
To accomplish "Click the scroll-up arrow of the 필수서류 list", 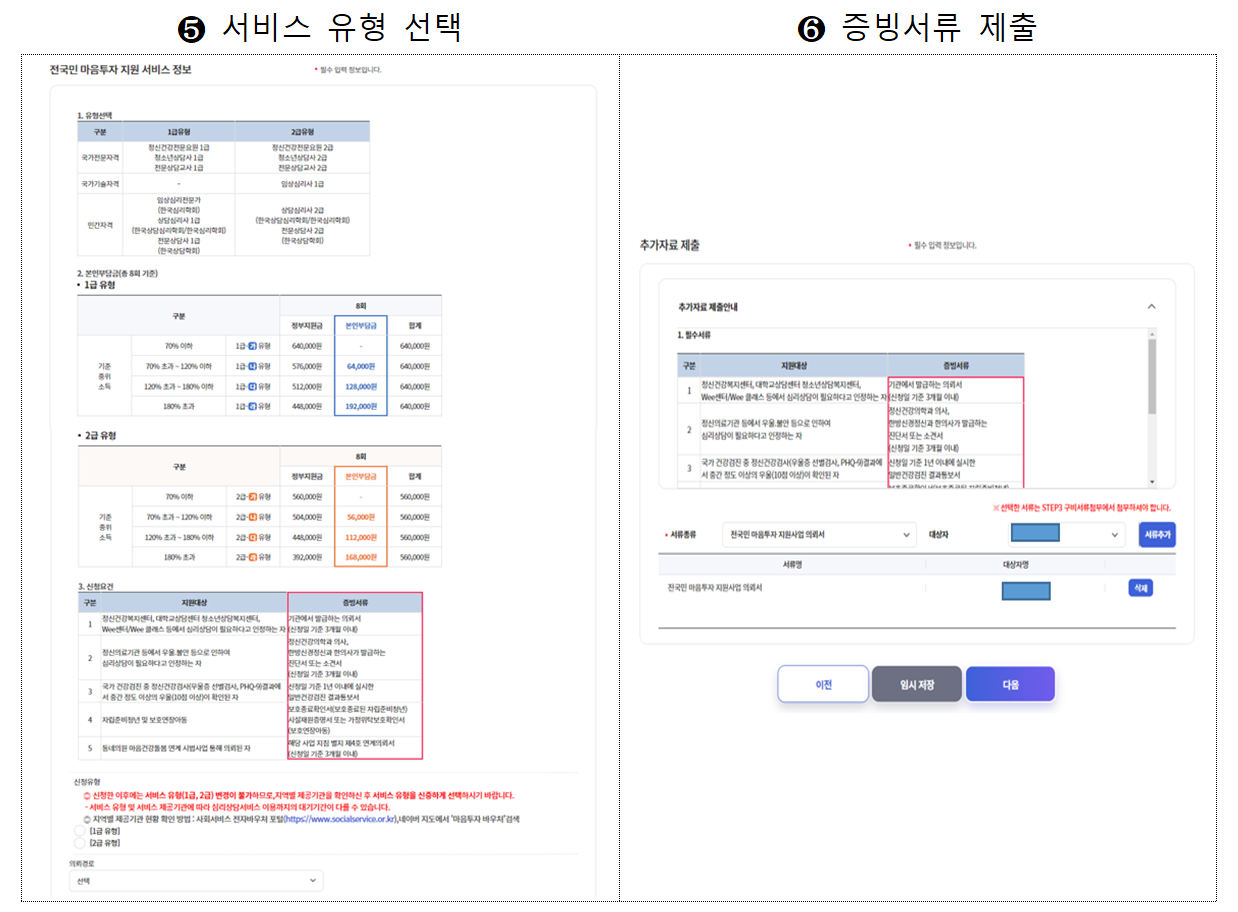I will click(1152, 334).
